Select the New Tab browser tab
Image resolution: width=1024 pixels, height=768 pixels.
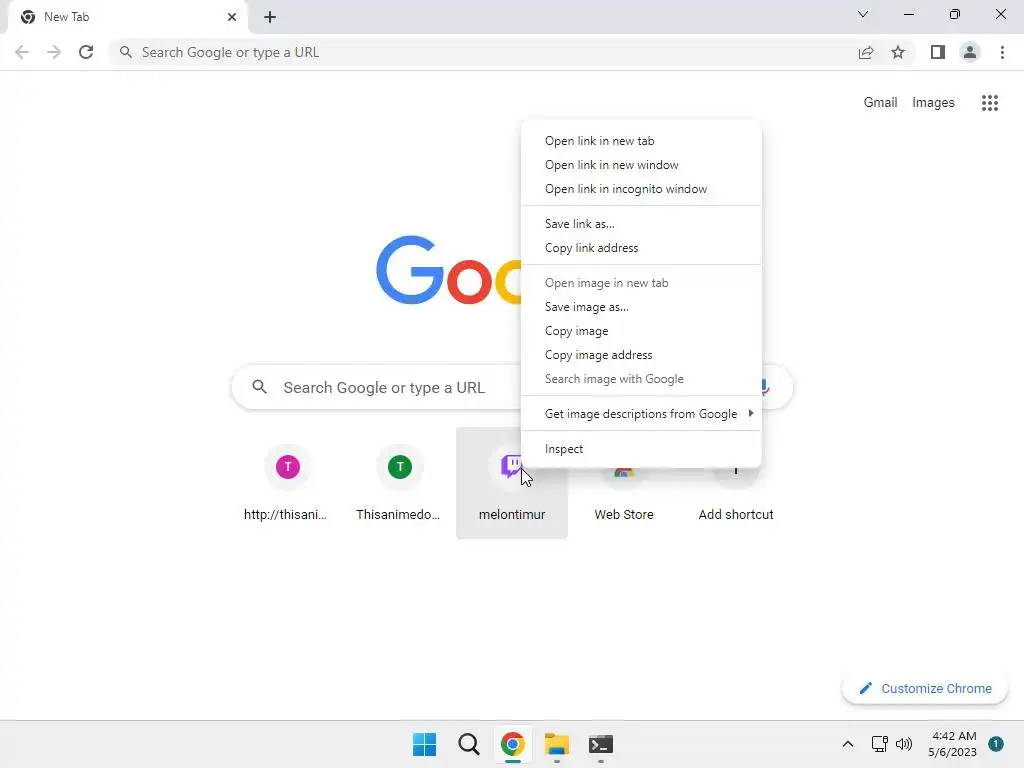(x=128, y=17)
